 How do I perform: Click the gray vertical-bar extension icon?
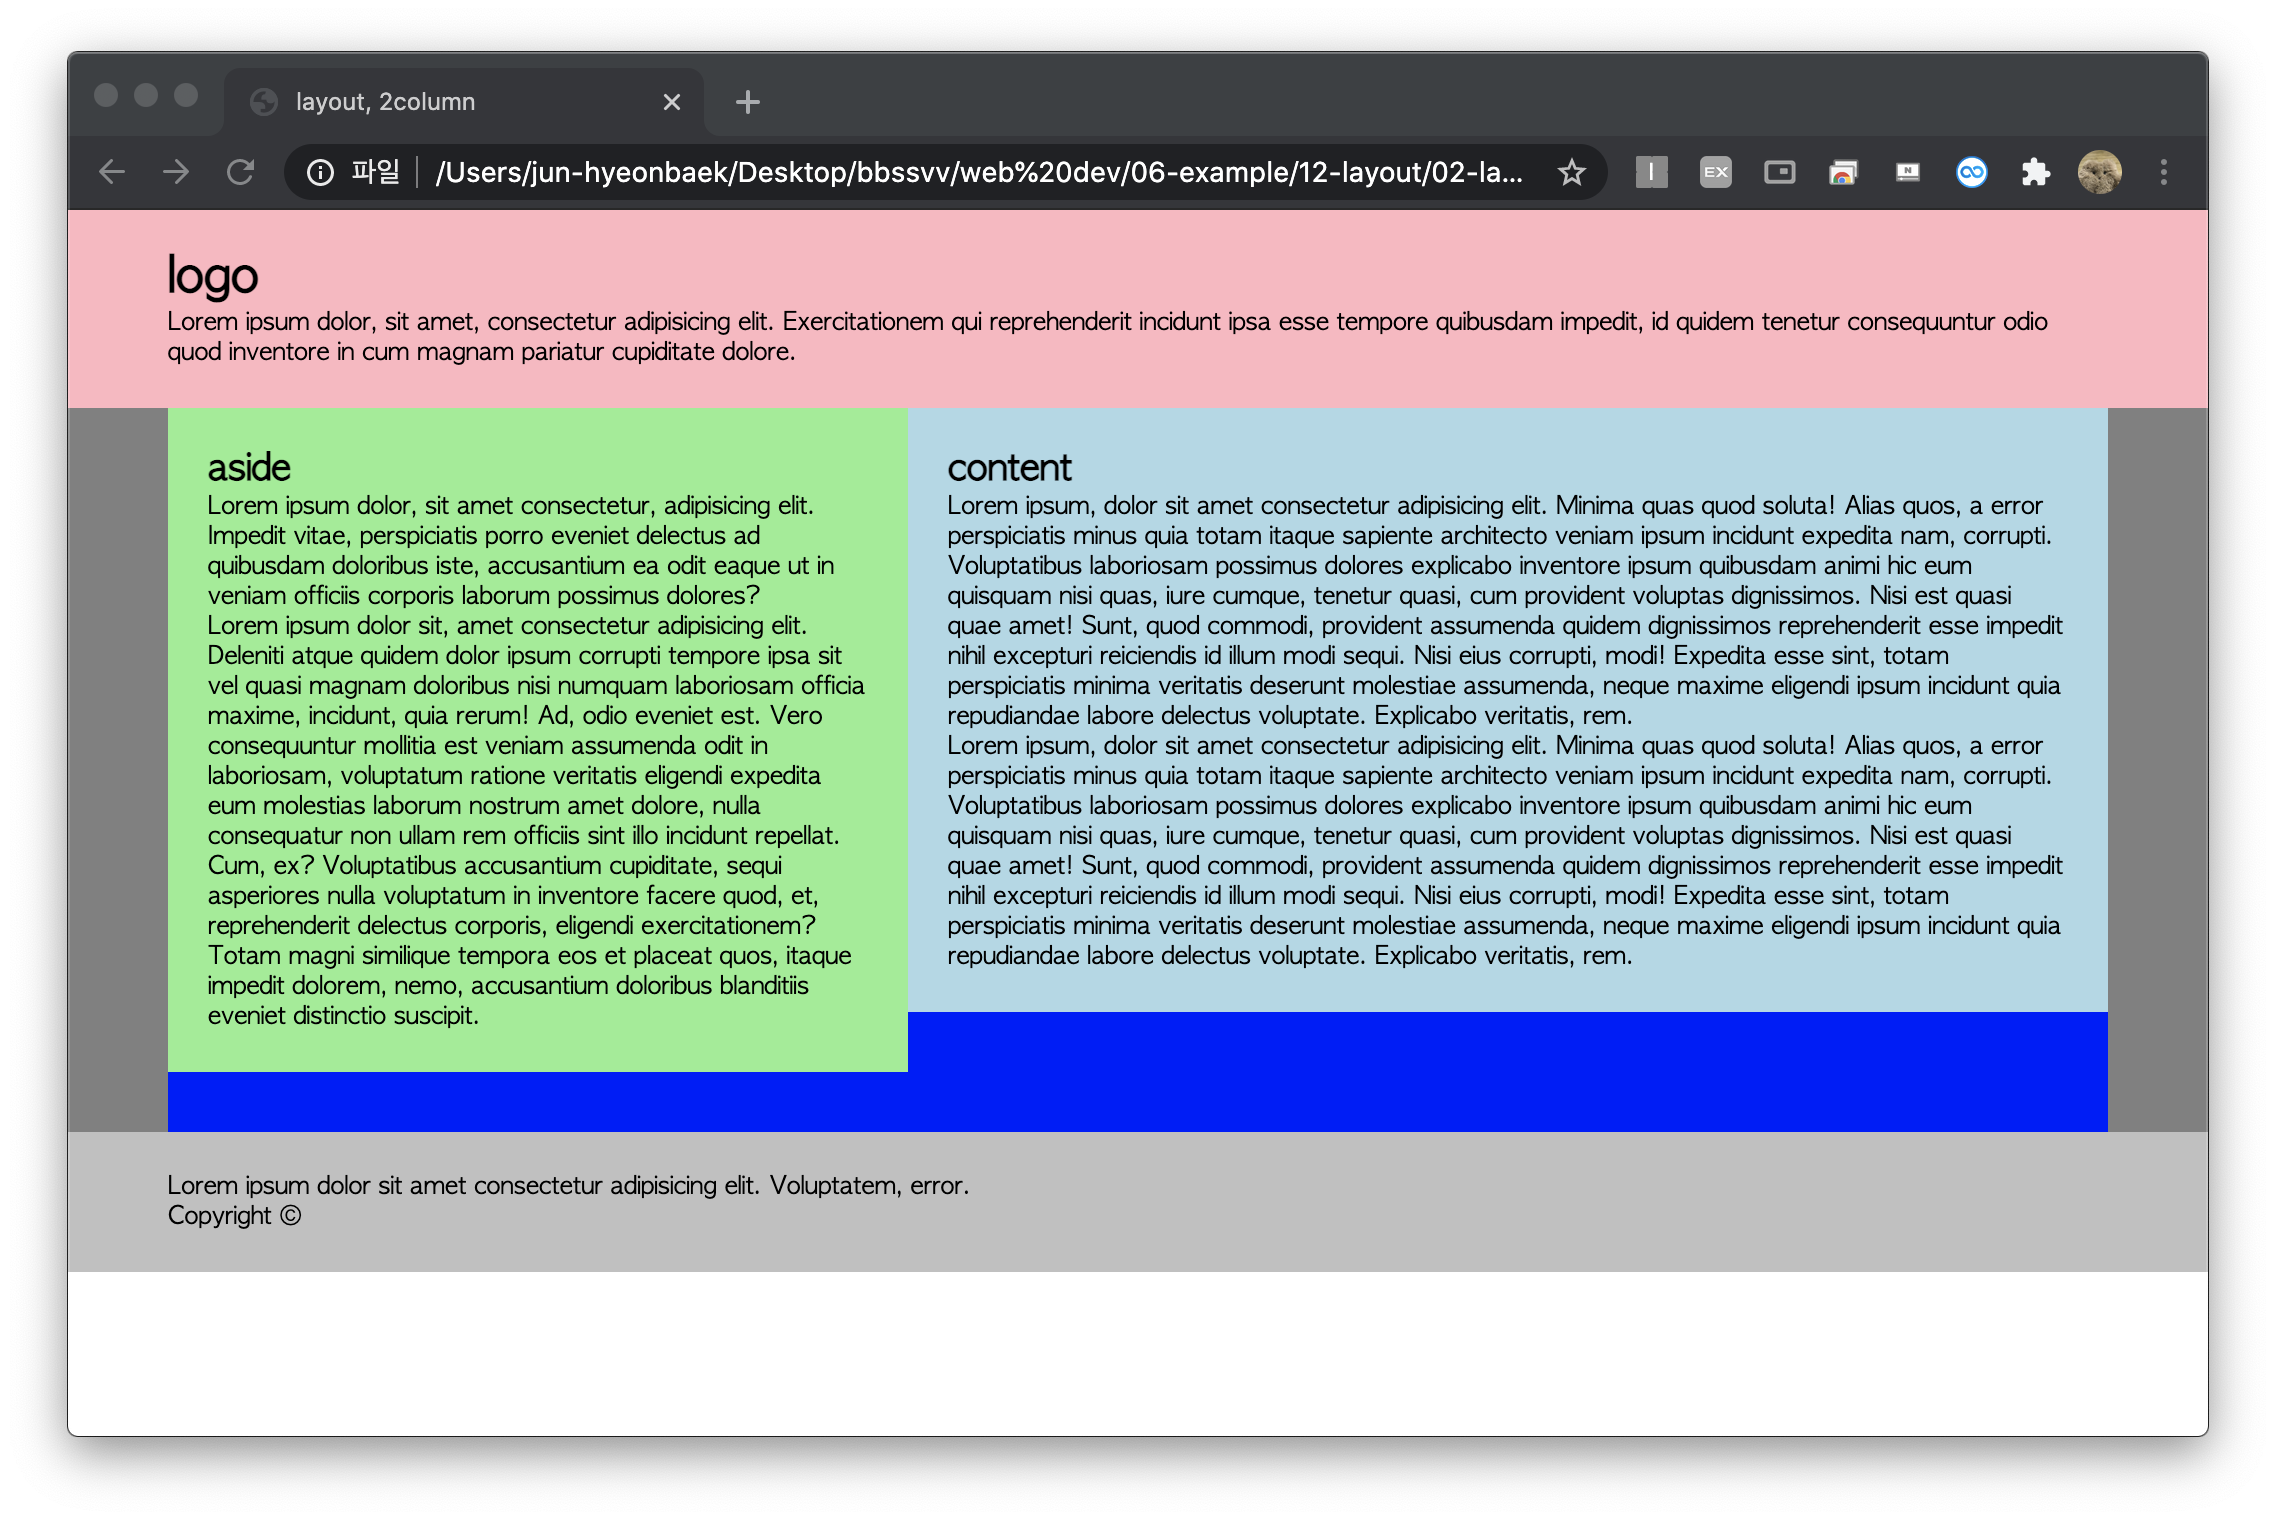(x=1651, y=172)
